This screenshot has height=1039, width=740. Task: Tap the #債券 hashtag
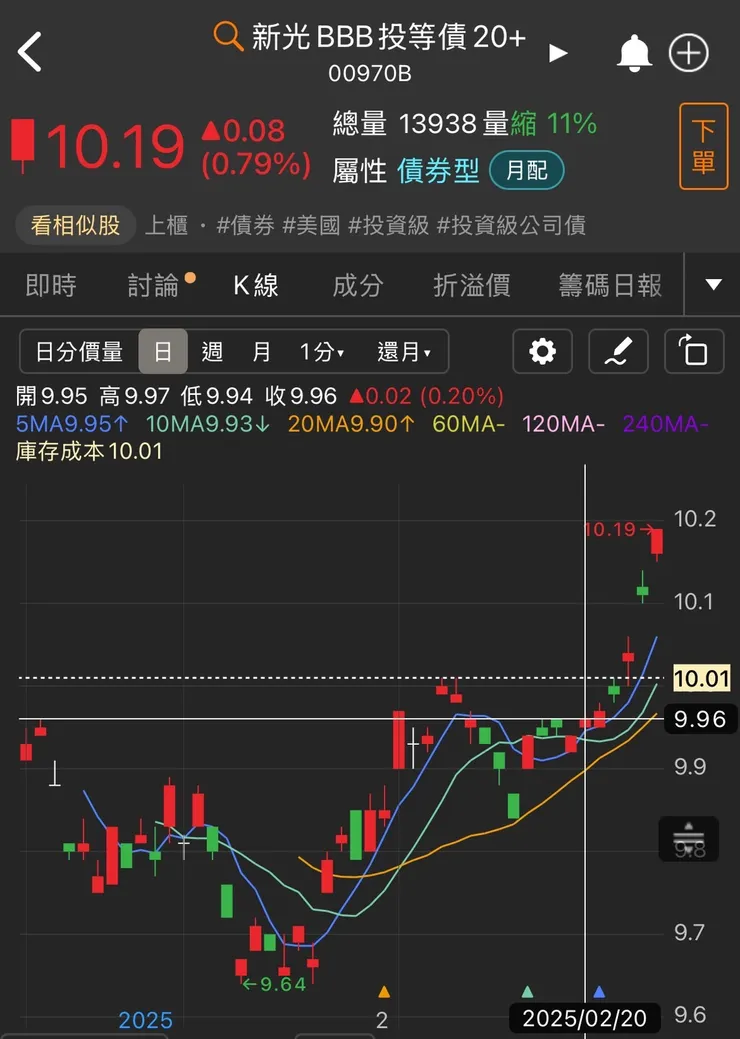click(245, 225)
